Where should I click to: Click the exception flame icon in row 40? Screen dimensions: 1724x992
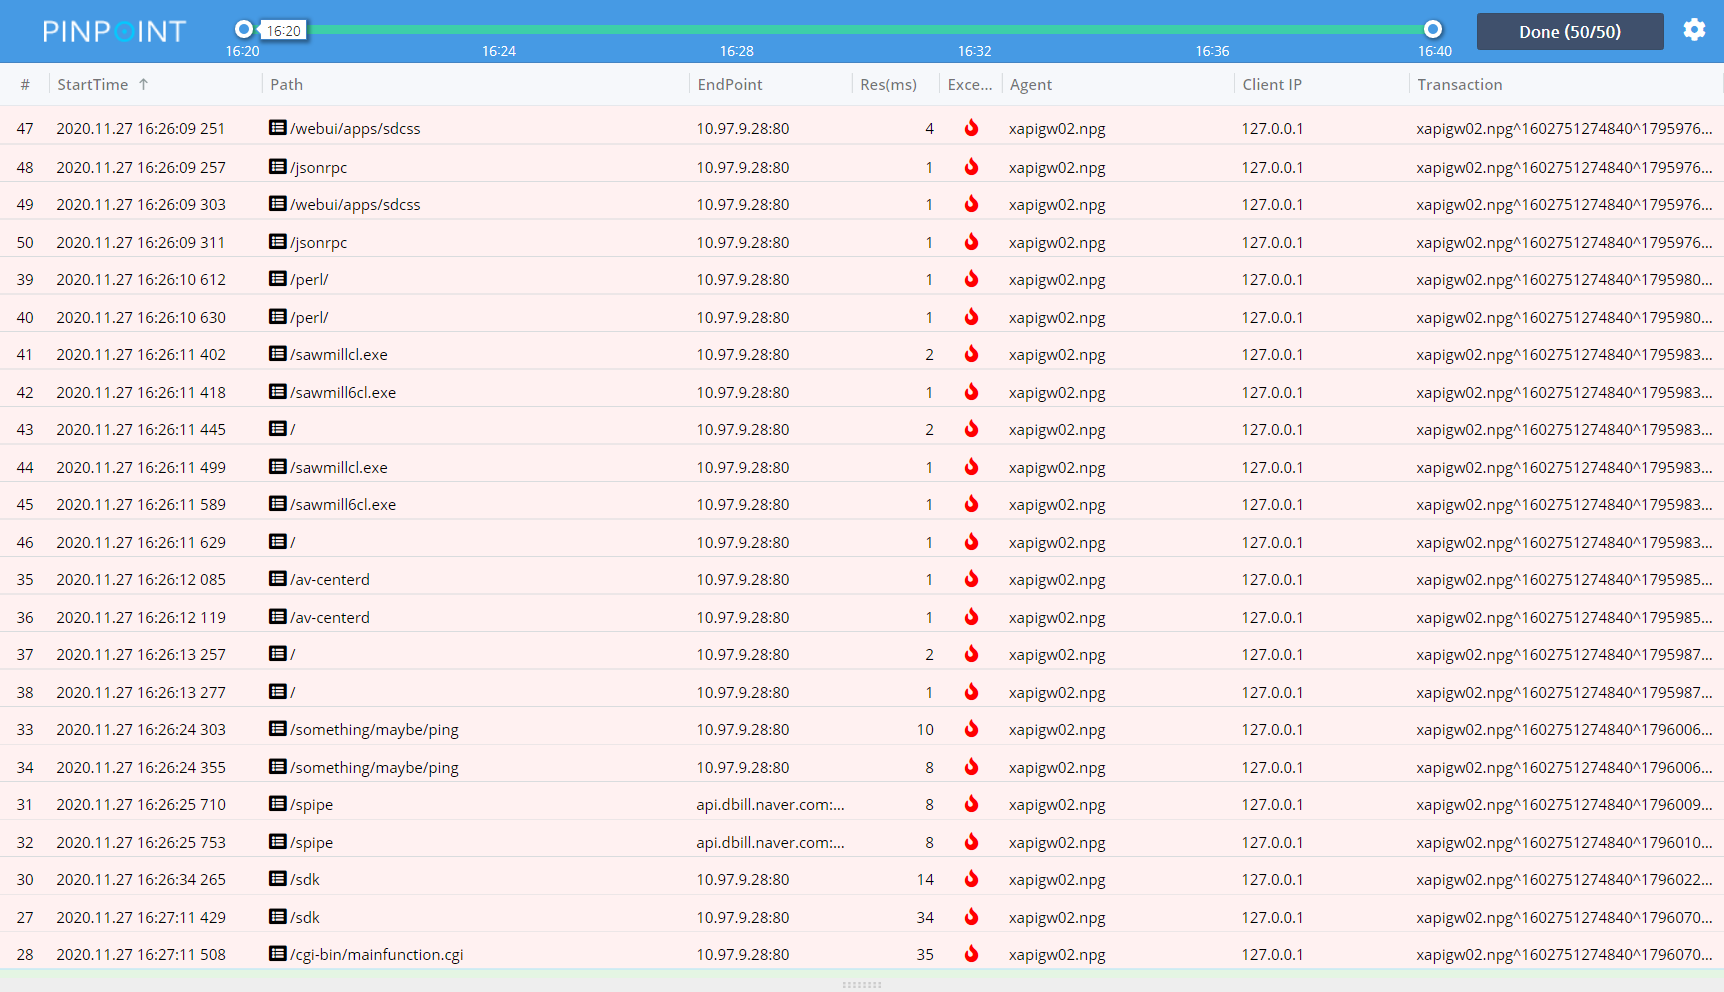coord(971,317)
